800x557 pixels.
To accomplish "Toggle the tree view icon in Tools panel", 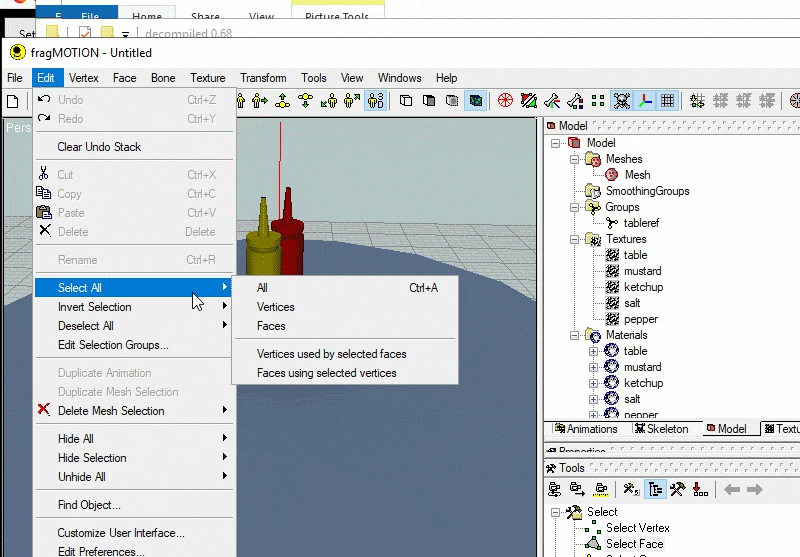I will [655, 490].
